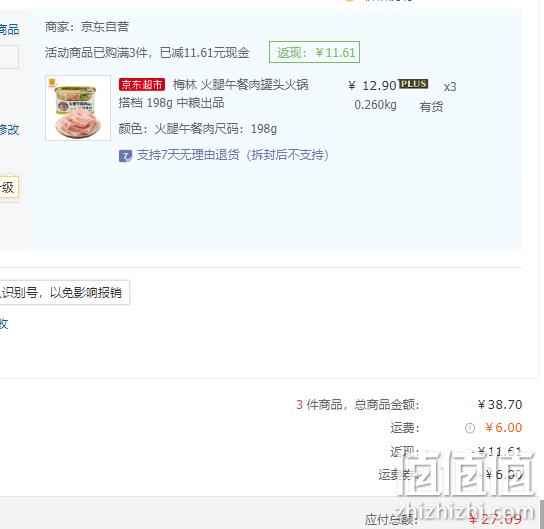The width and height of the screenshot is (544, 529).
Task: Click the ¥12.90 item price
Action: pos(372,85)
